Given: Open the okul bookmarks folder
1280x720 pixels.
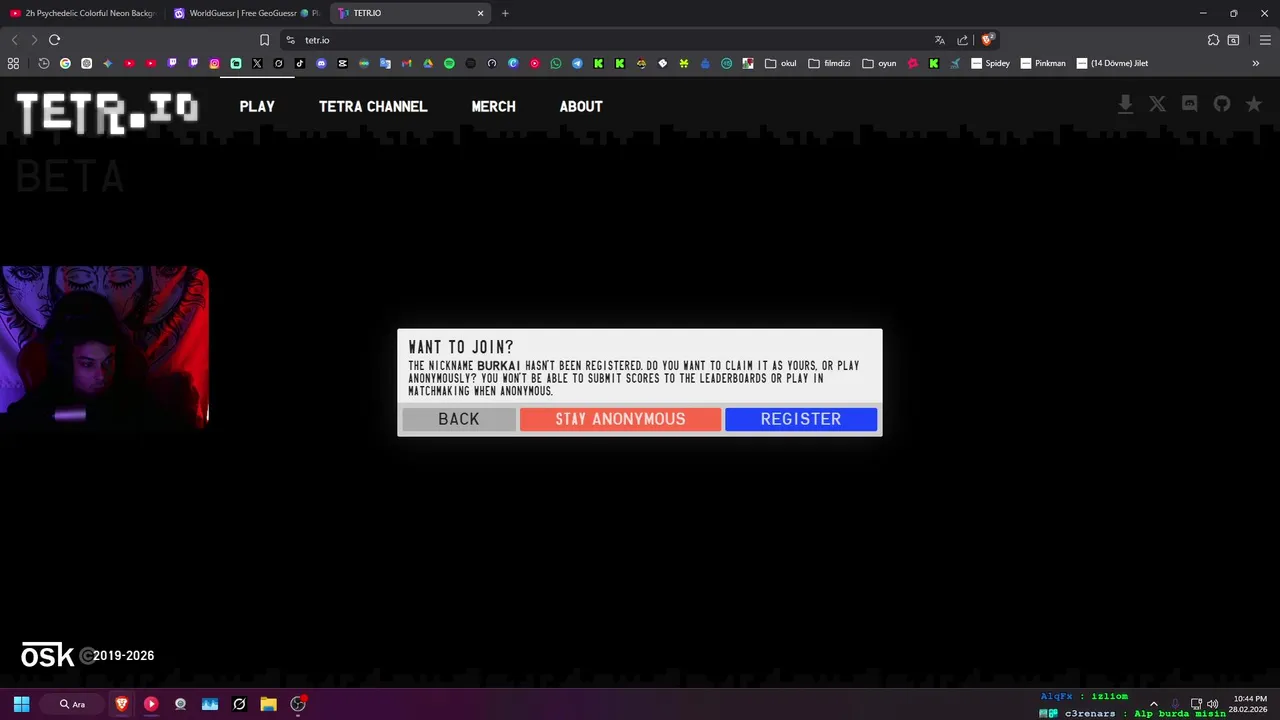Looking at the screenshot, I should pos(781,63).
